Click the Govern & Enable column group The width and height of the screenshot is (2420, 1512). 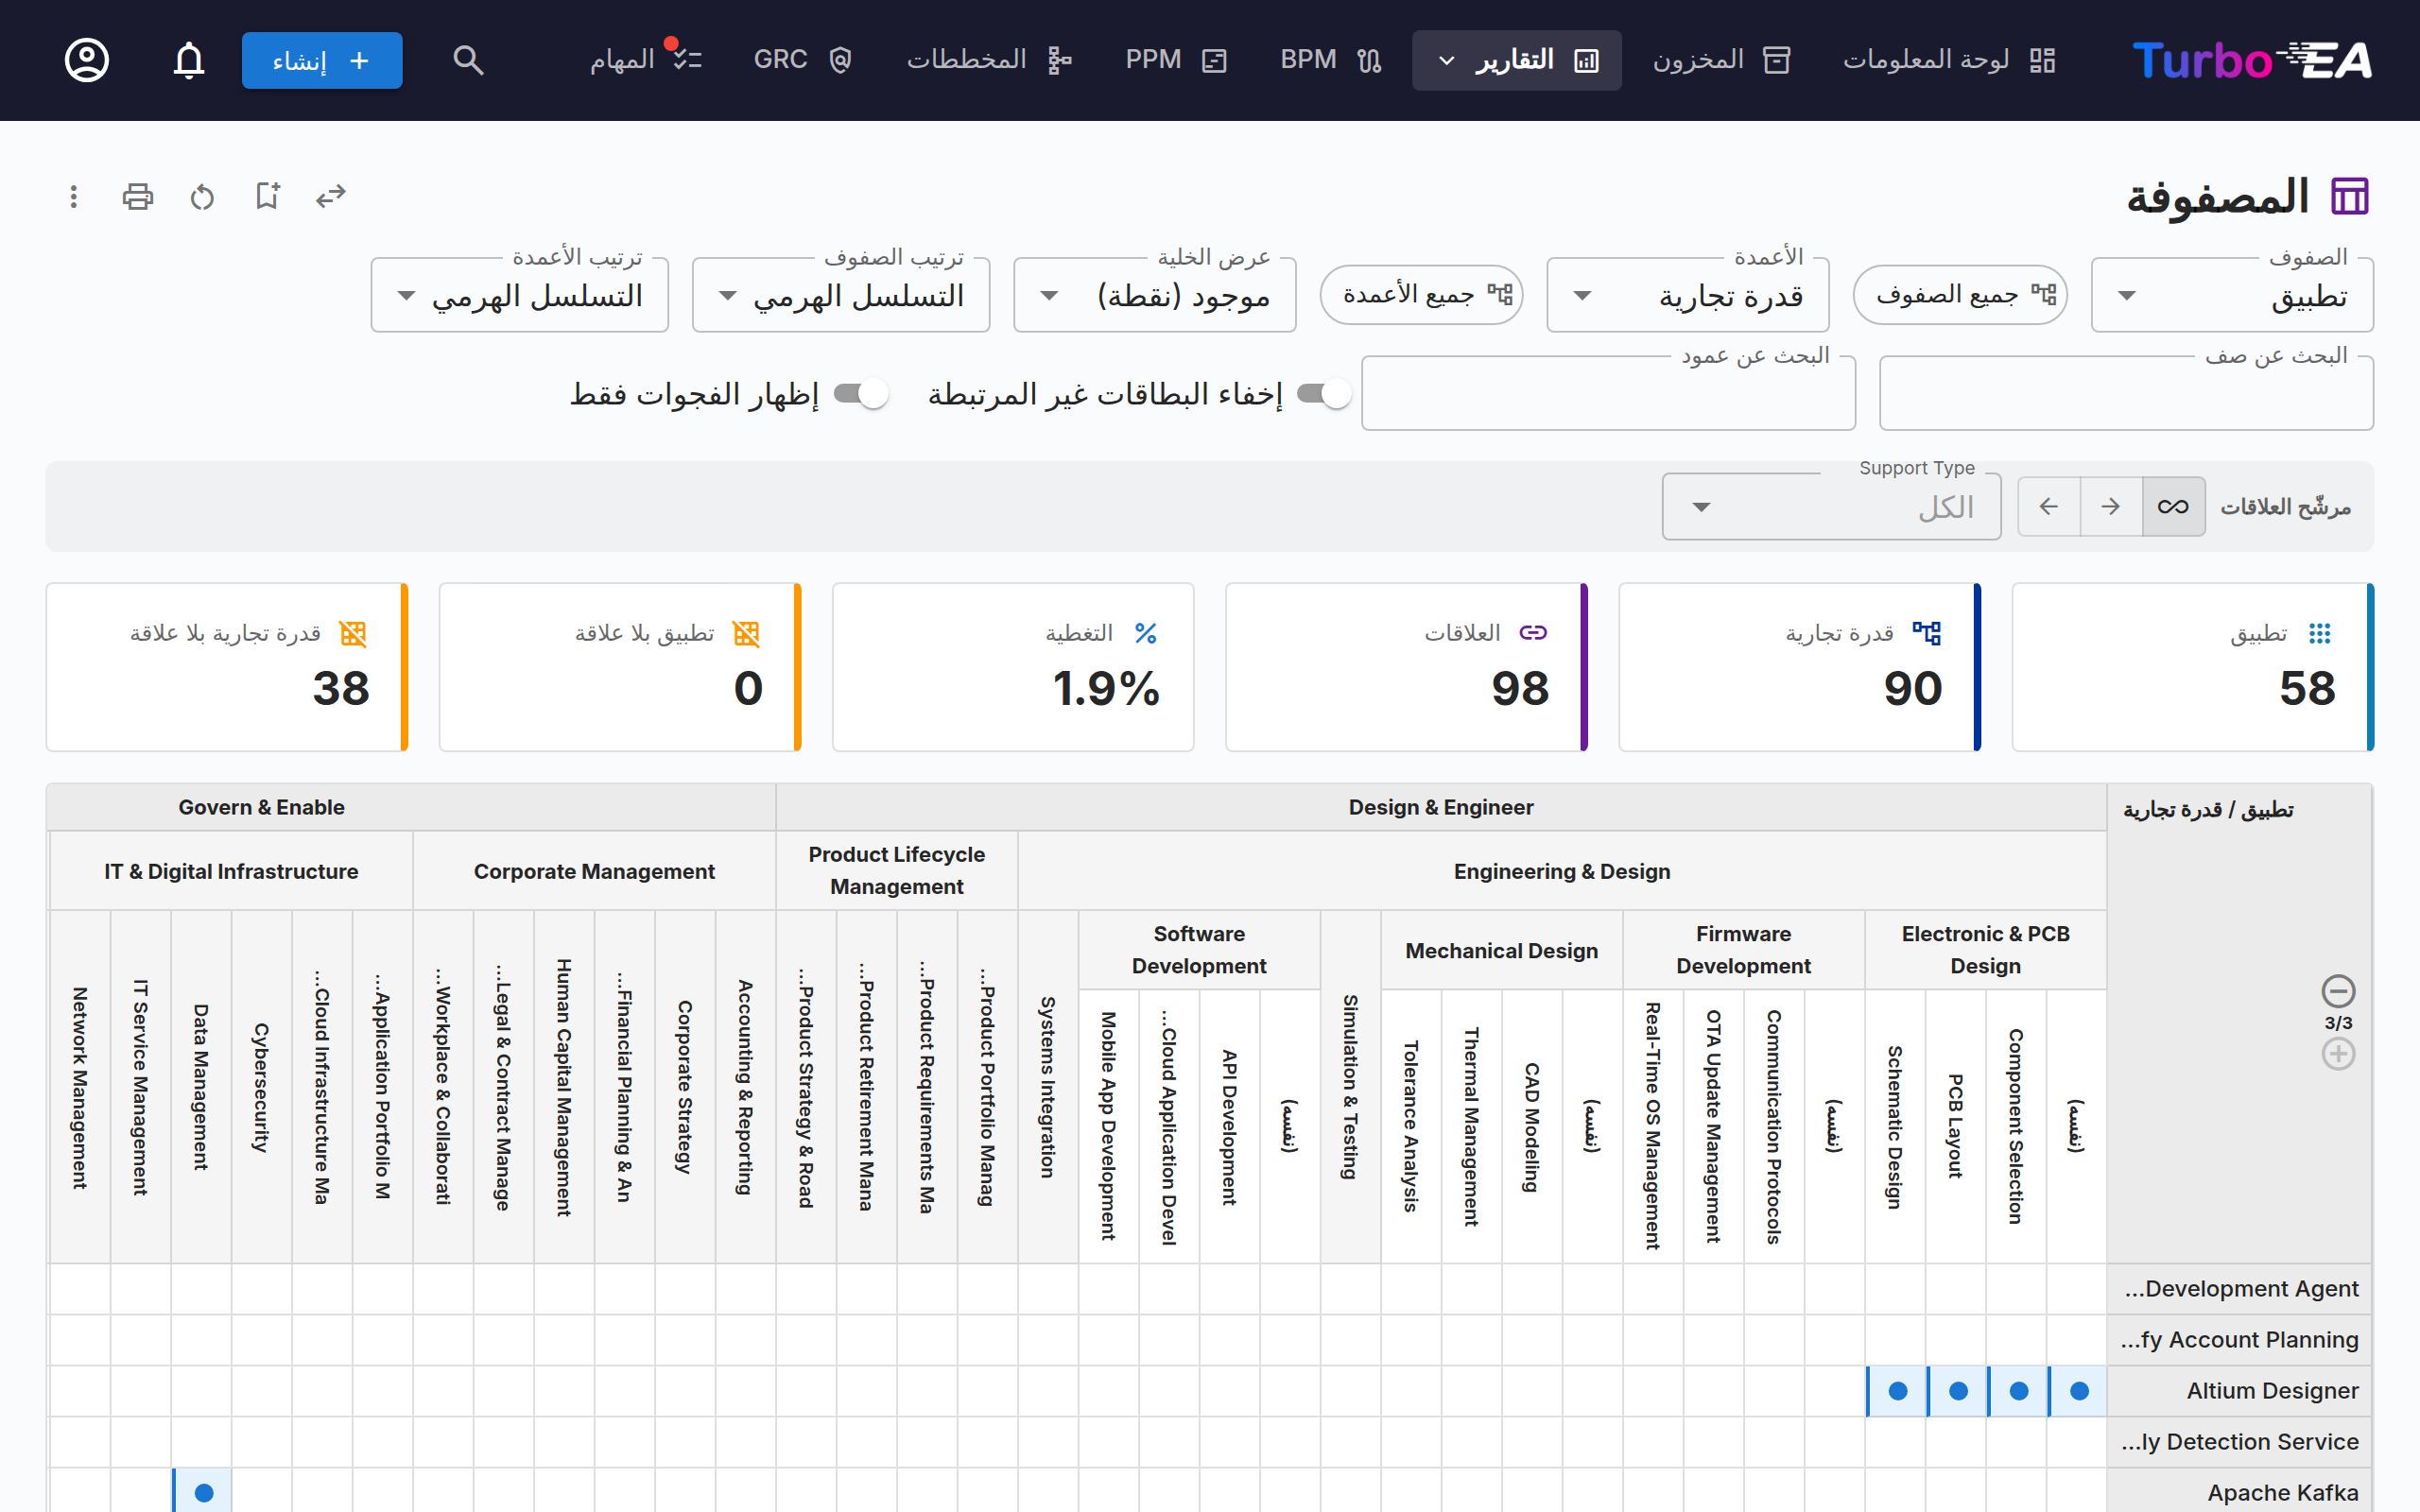[411, 807]
